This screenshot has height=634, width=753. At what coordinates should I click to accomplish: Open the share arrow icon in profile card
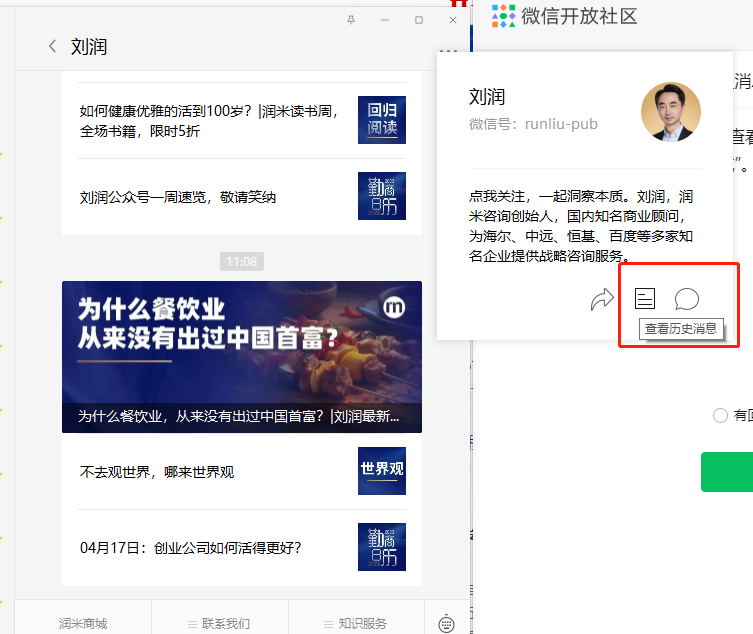(x=602, y=299)
